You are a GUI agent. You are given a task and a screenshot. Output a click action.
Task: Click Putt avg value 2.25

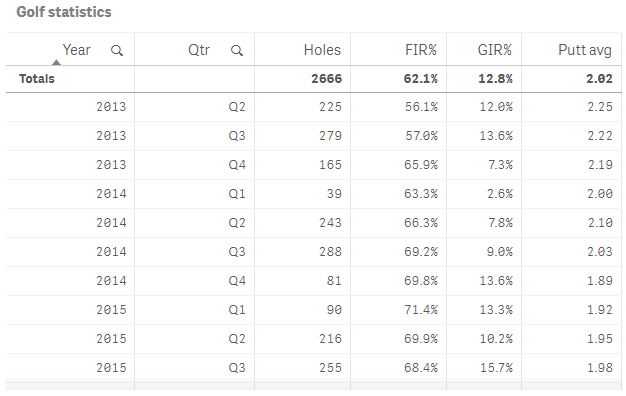(x=600, y=107)
